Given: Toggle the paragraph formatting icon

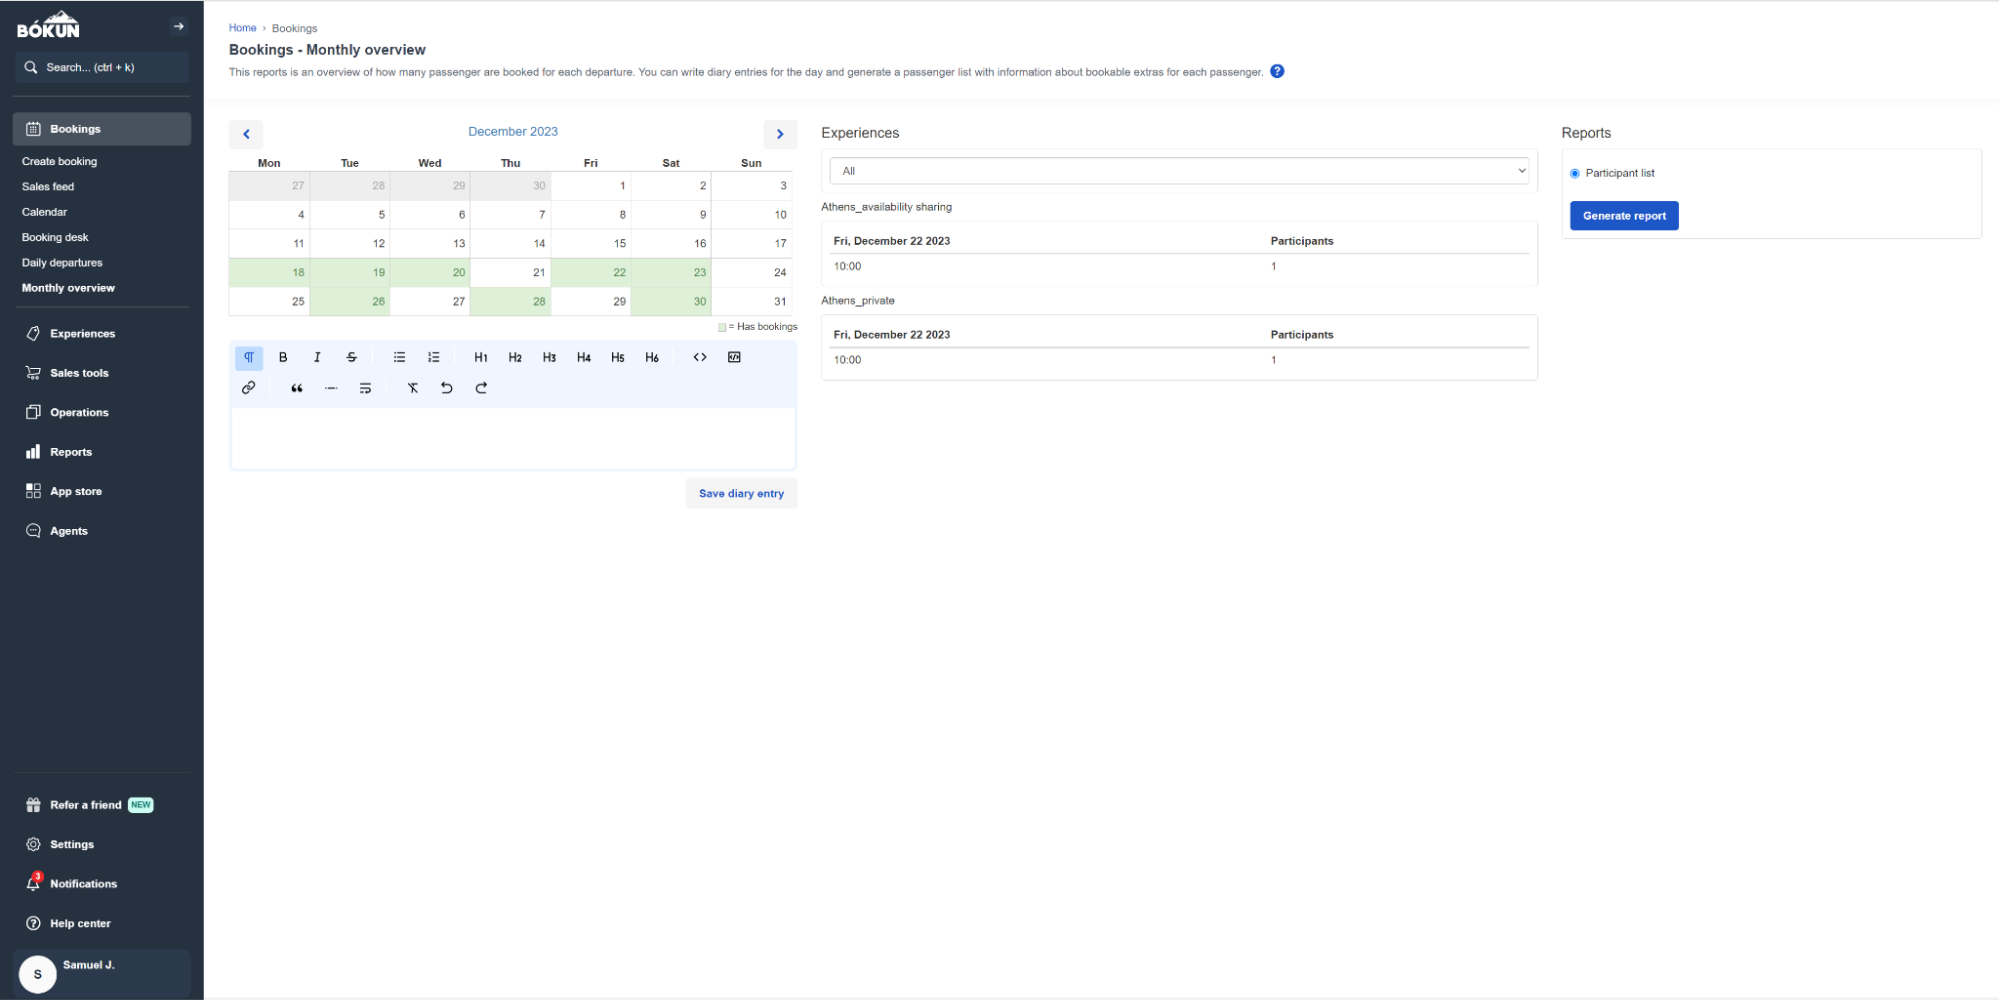Looking at the screenshot, I should click(x=248, y=357).
